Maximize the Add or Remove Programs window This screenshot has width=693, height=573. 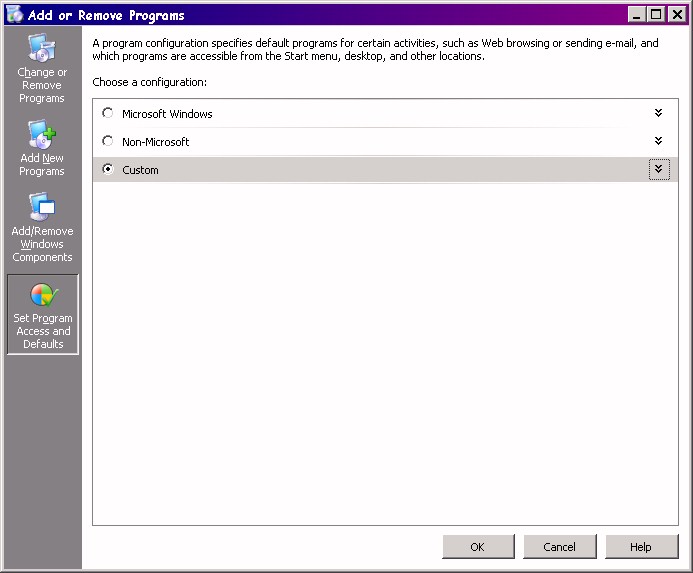[x=656, y=15]
